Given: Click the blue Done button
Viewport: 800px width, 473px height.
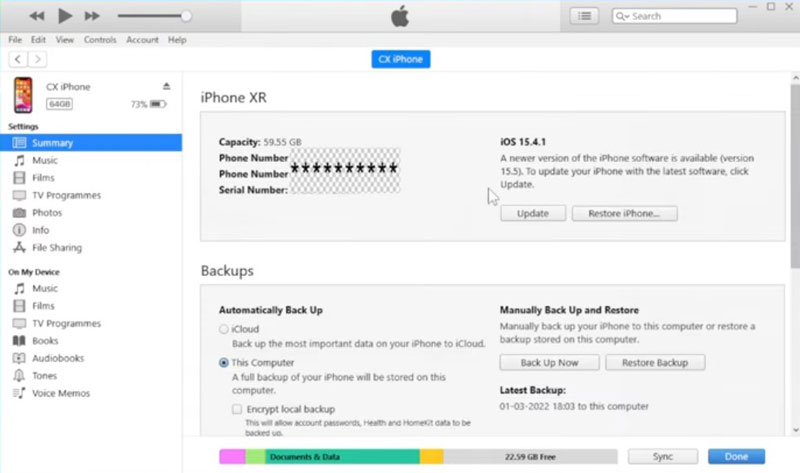Looking at the screenshot, I should 736,457.
